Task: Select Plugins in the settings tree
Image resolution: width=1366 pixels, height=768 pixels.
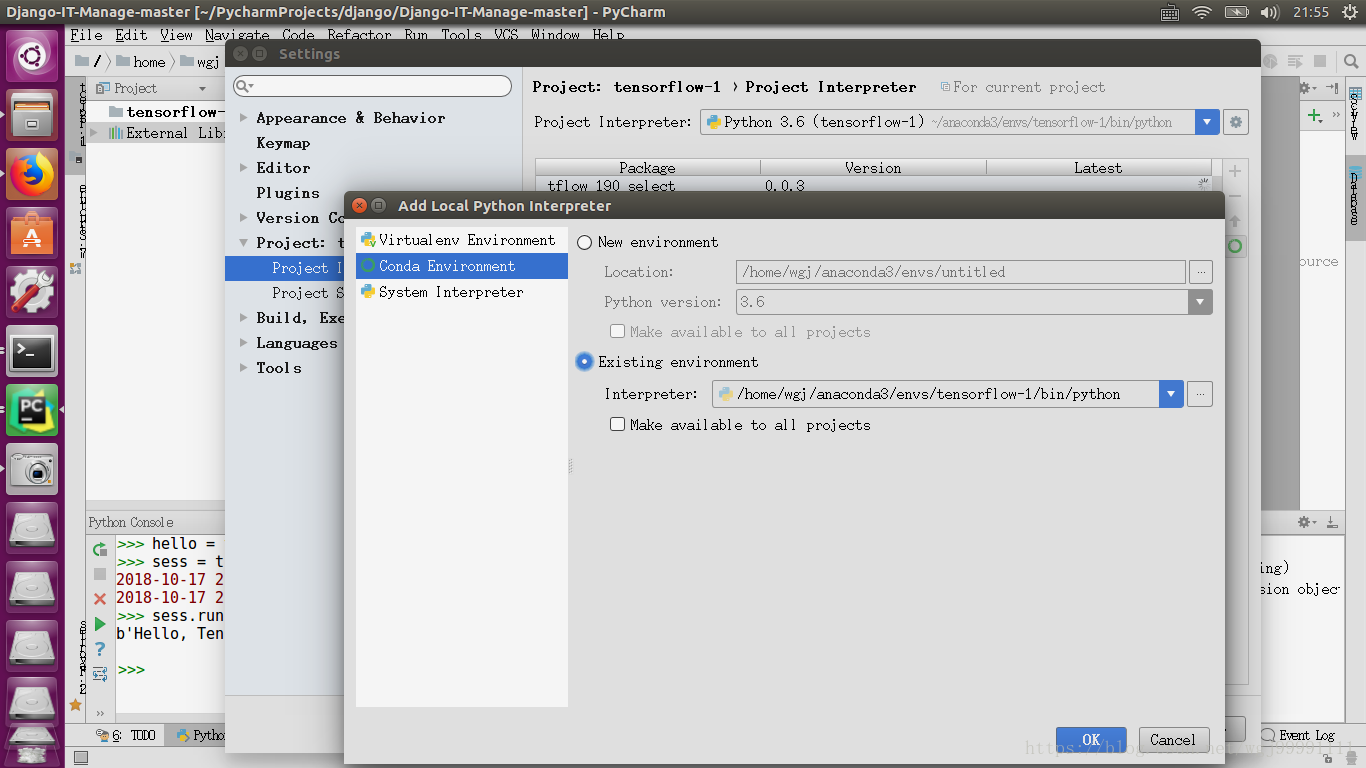Action: tap(288, 193)
